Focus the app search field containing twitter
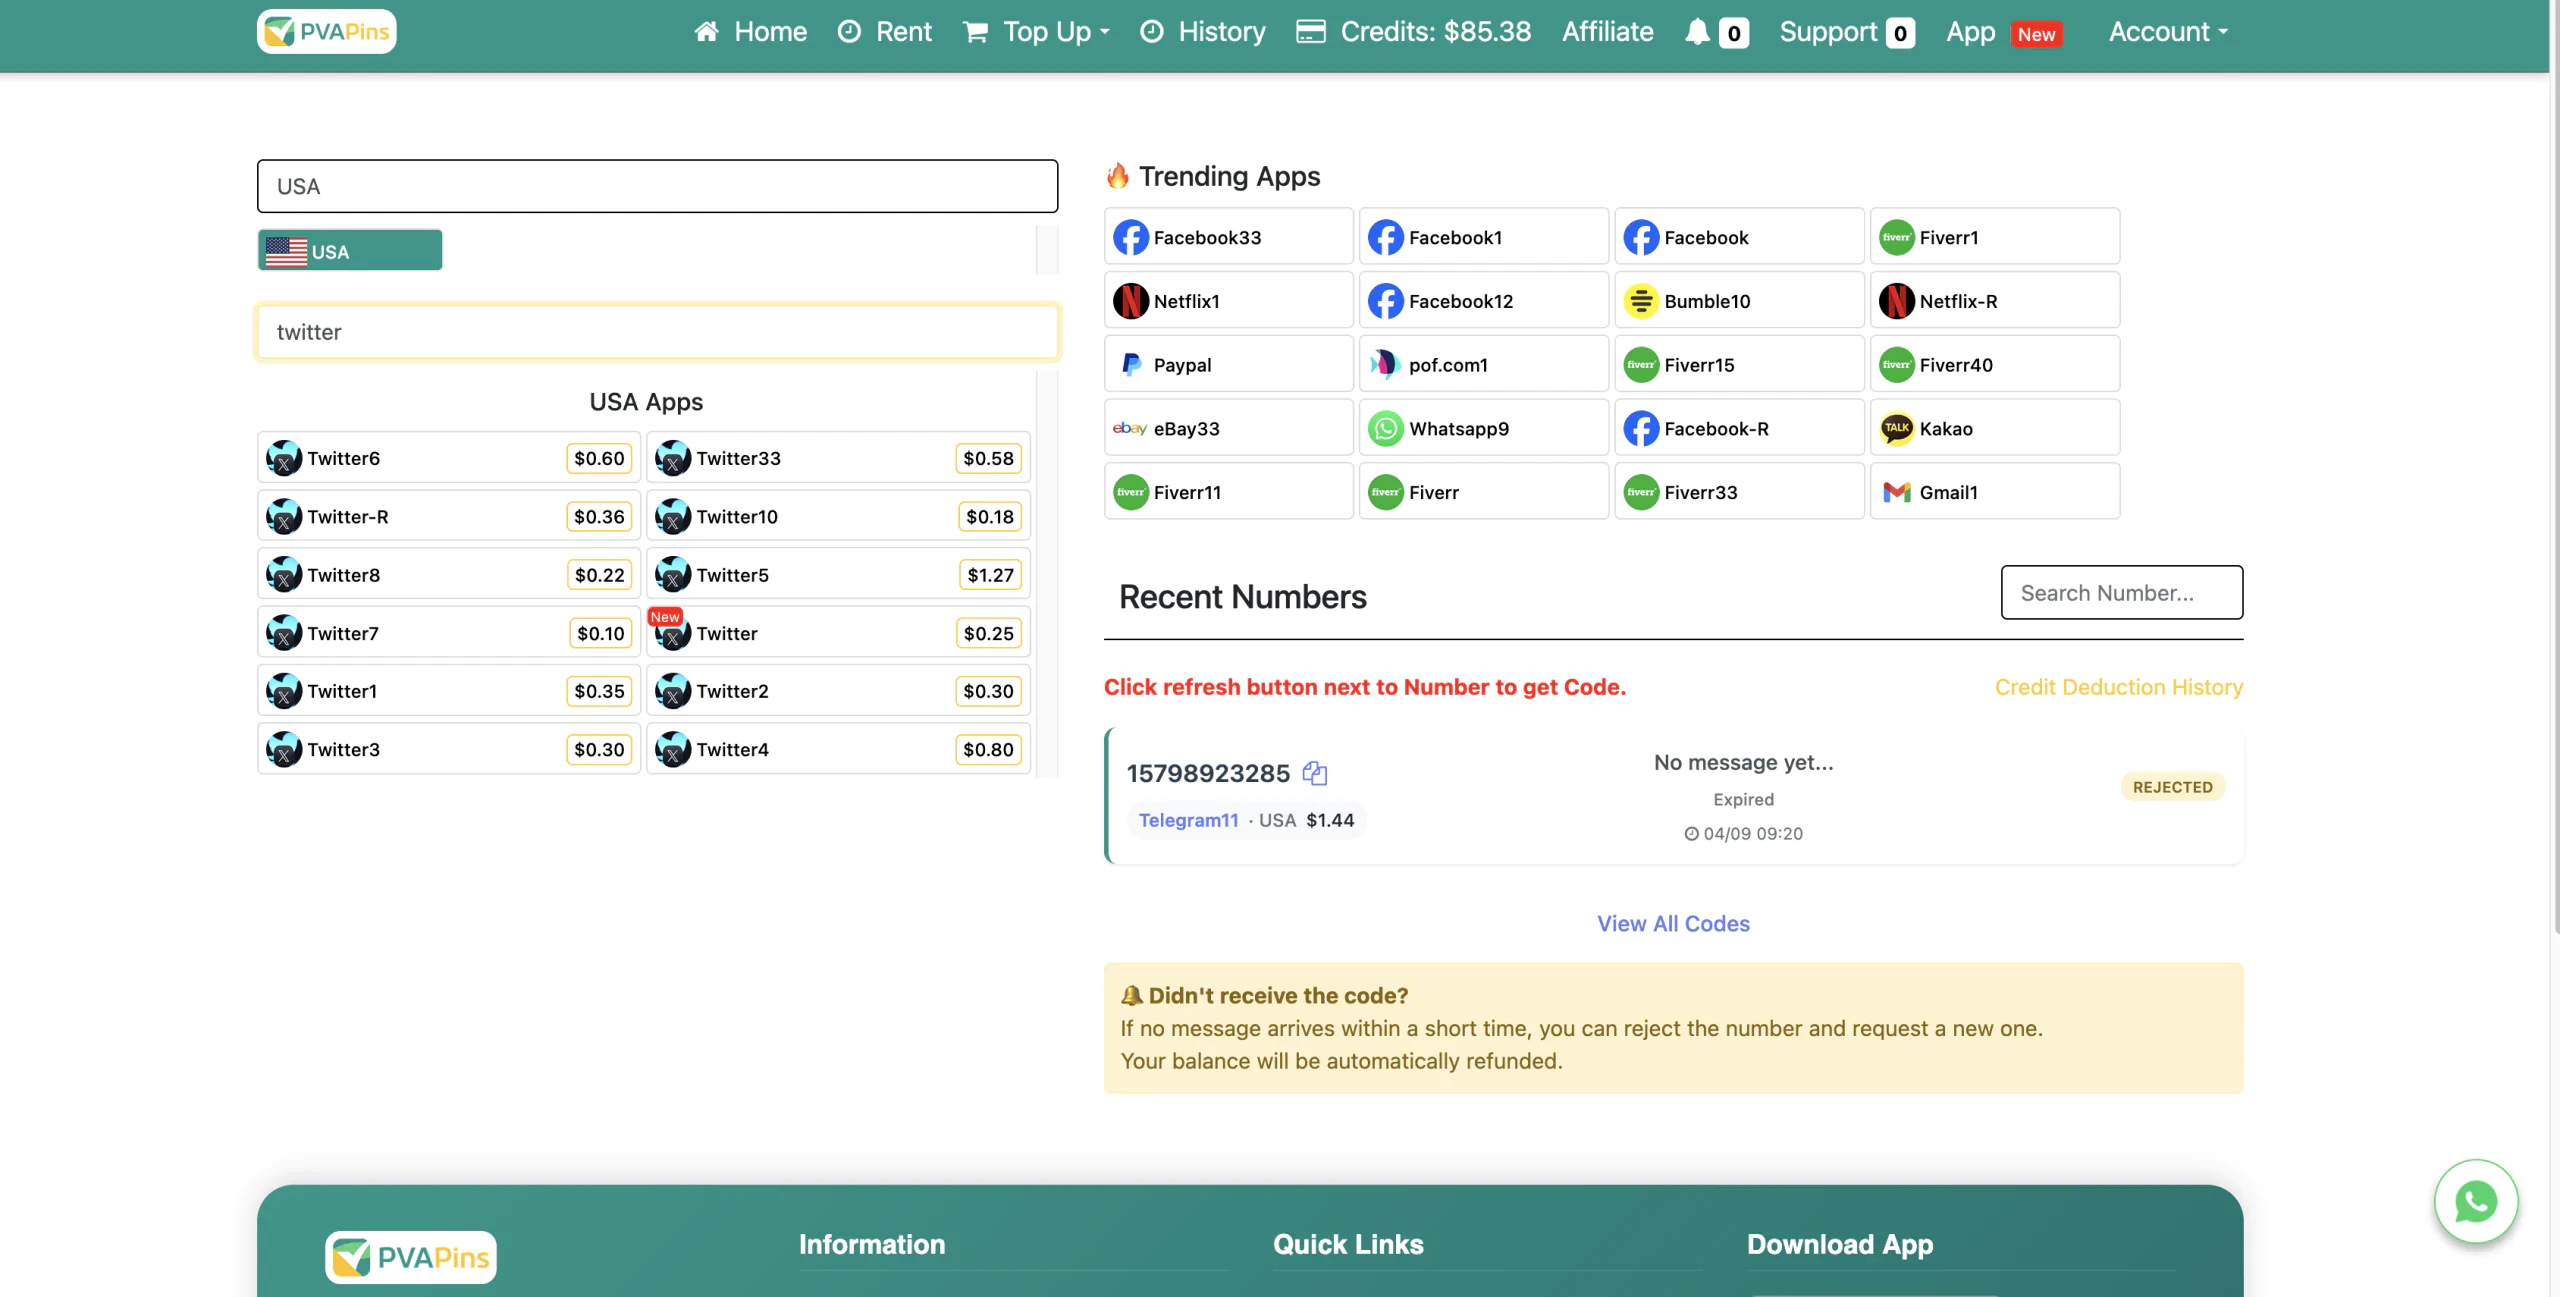The image size is (2560, 1297). click(x=657, y=332)
